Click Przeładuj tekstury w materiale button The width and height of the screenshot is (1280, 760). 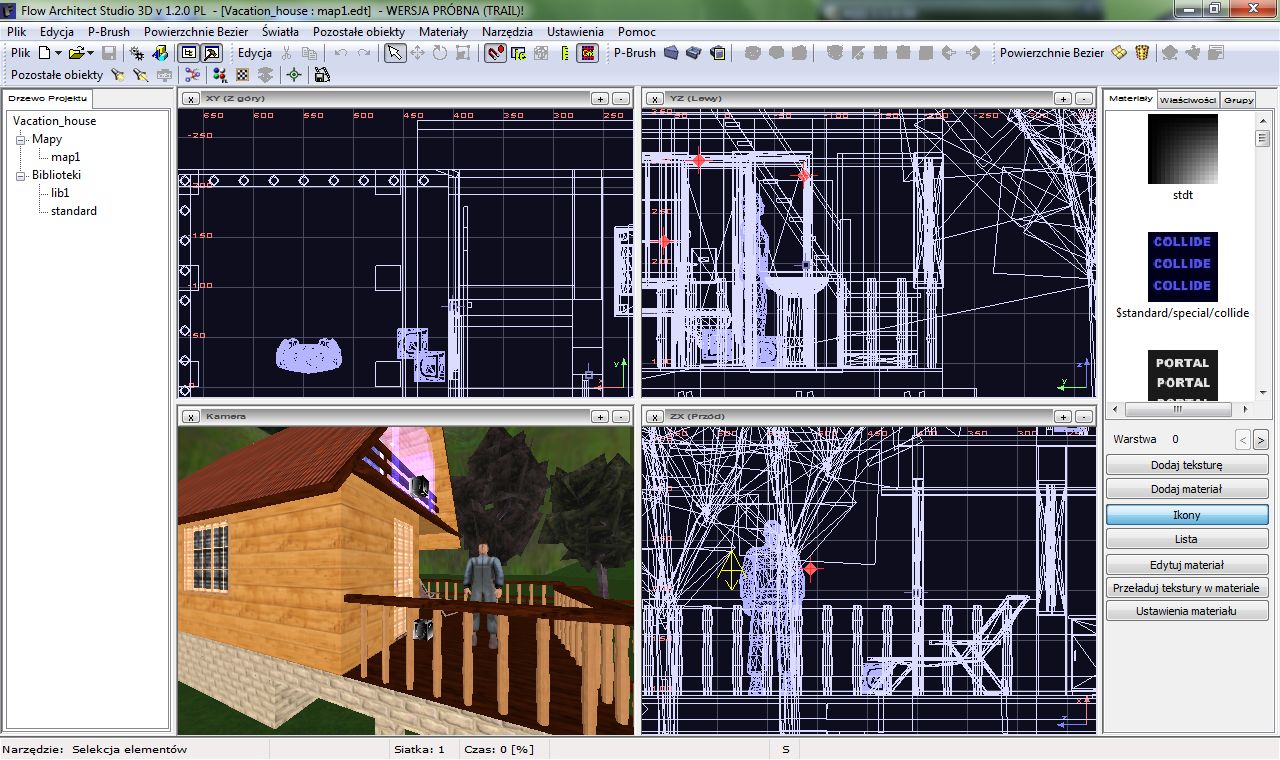(1186, 588)
